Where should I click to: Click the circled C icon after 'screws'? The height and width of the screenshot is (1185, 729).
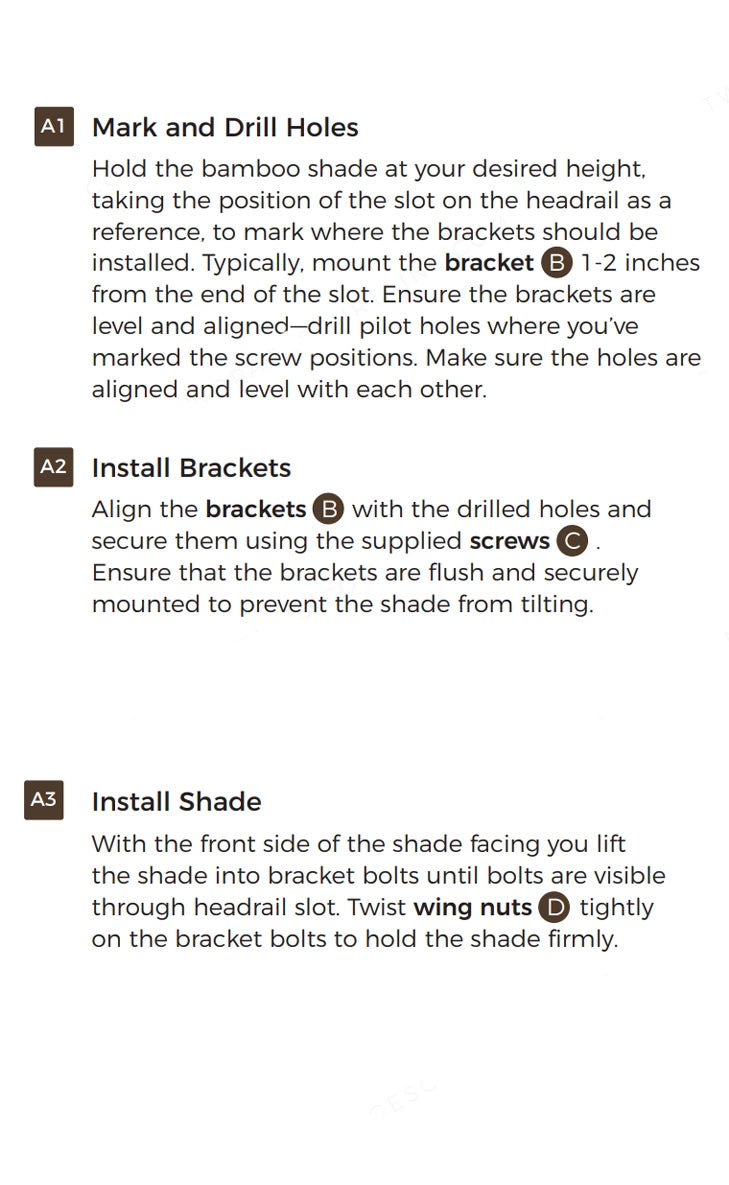[573, 541]
